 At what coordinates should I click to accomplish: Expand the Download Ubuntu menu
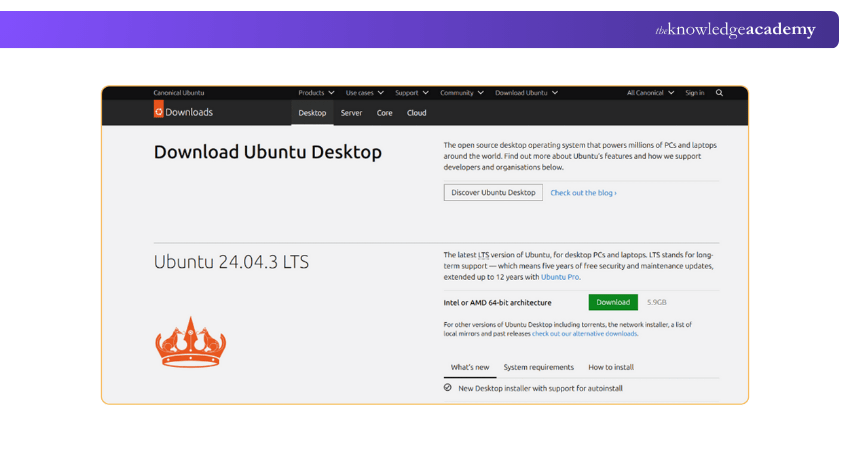point(526,93)
